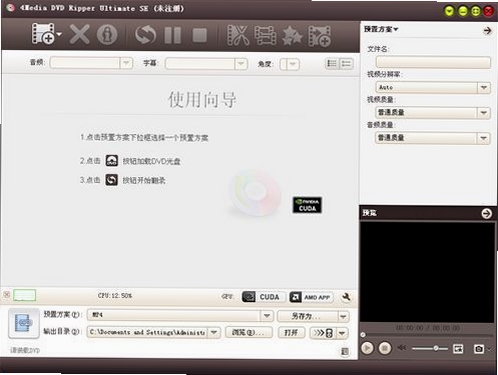Open the merge filmstrip tool
The image size is (498, 375).
(265, 35)
